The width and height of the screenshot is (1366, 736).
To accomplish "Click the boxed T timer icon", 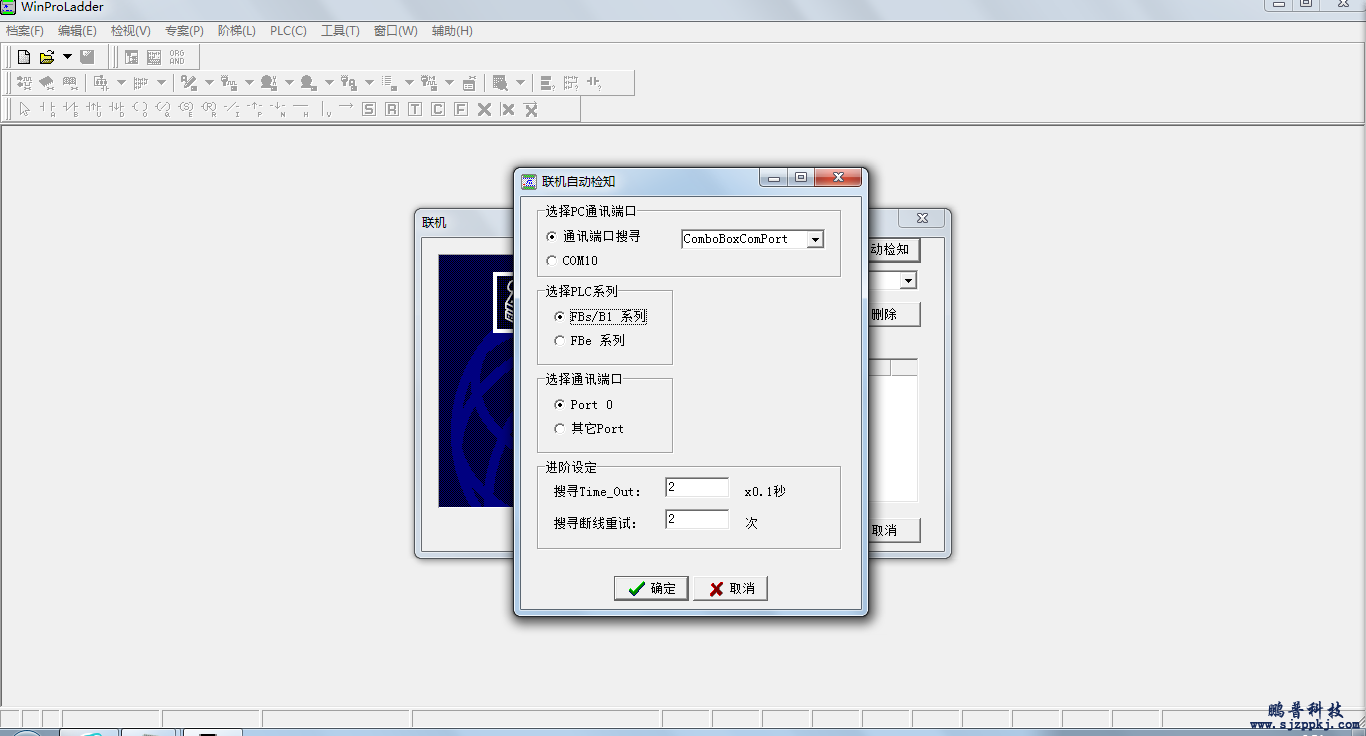I will 415,109.
